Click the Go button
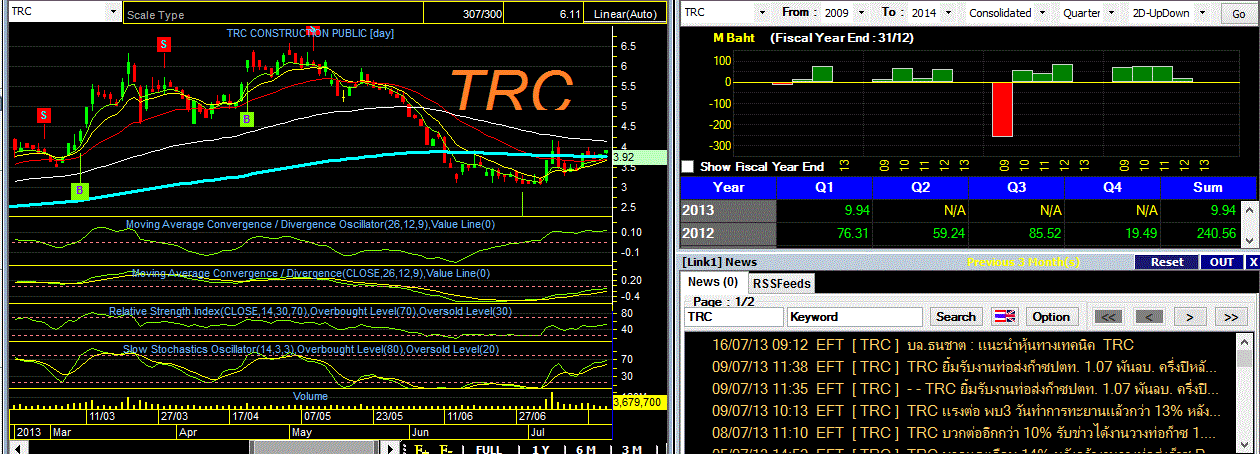Screen dimensions: 1260x454 1239,13
